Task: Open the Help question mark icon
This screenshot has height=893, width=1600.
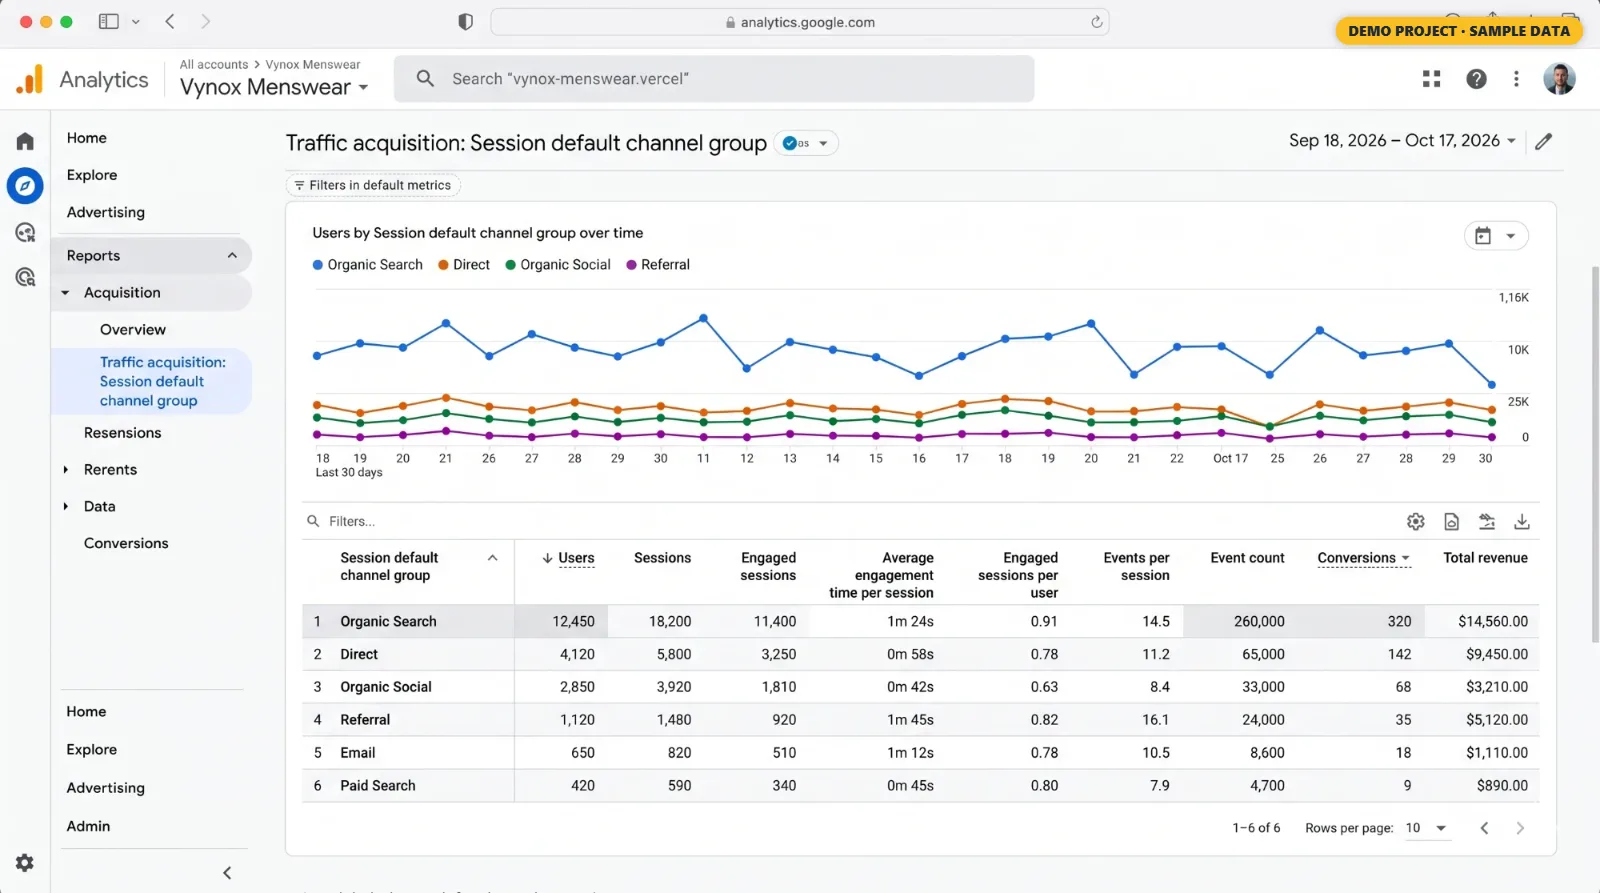Action: pyautogui.click(x=1476, y=79)
